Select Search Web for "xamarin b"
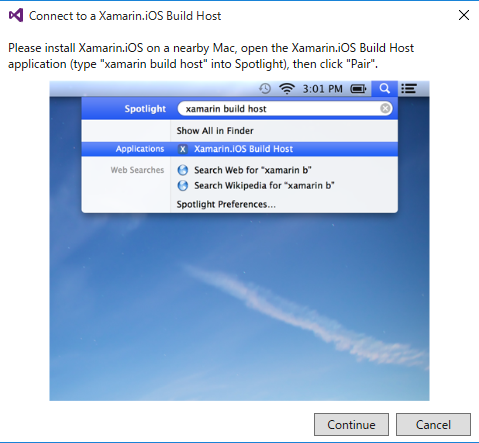 click(253, 170)
